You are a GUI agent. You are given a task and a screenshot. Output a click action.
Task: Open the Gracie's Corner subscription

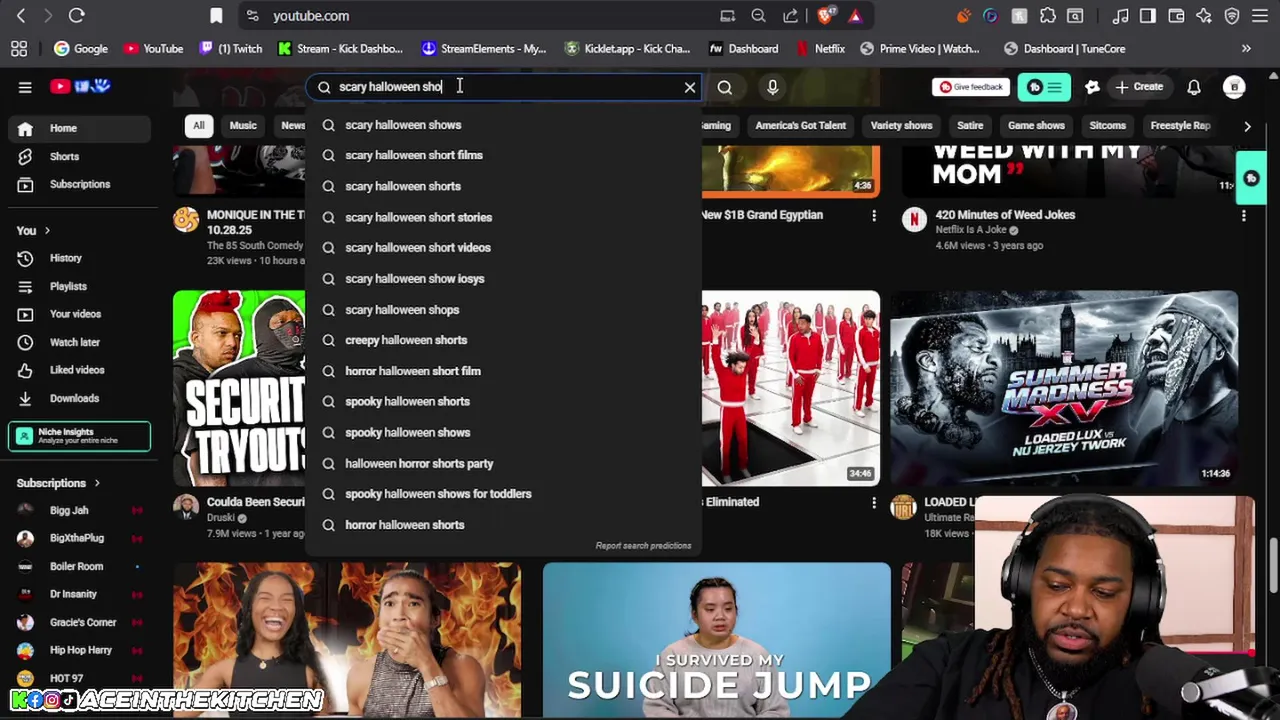[79, 622]
